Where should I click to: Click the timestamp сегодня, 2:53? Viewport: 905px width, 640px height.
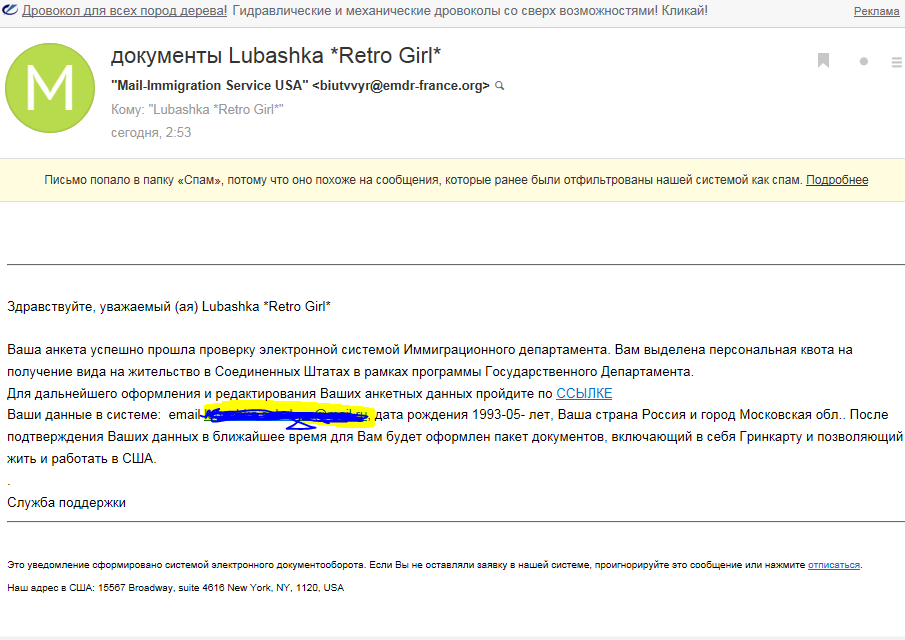[151, 132]
